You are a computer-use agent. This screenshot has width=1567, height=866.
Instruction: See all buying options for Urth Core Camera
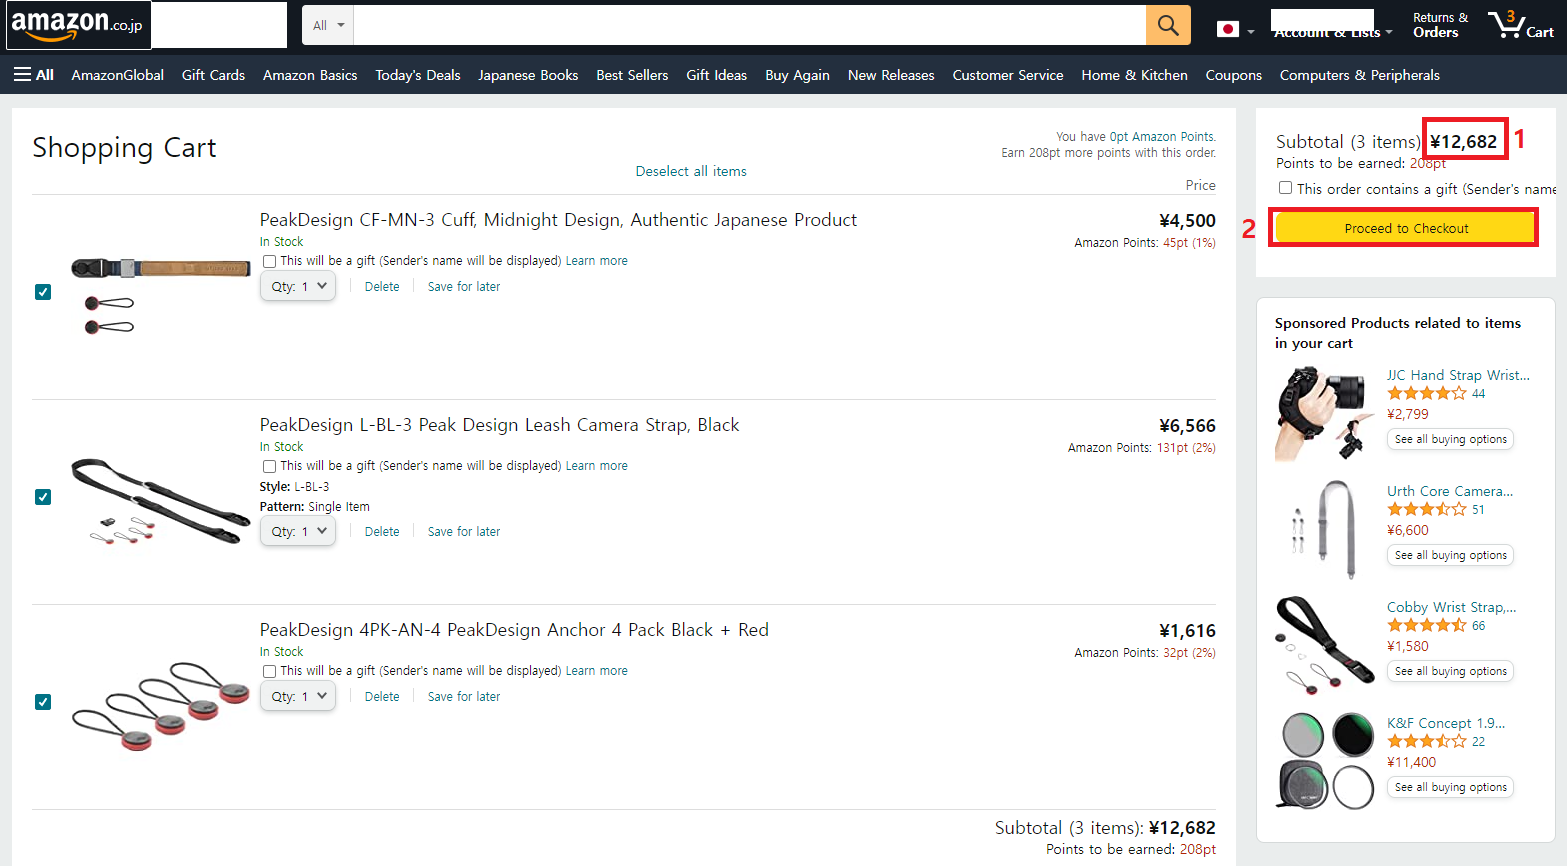tap(1450, 555)
